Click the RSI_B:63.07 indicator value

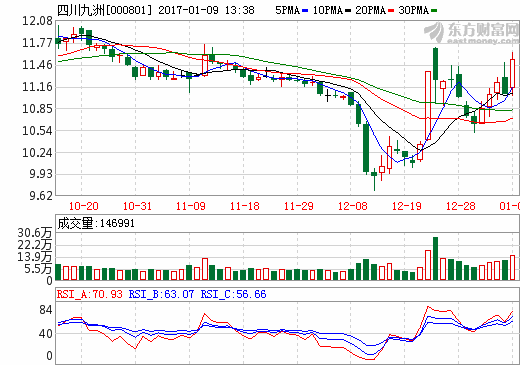pos(161,294)
